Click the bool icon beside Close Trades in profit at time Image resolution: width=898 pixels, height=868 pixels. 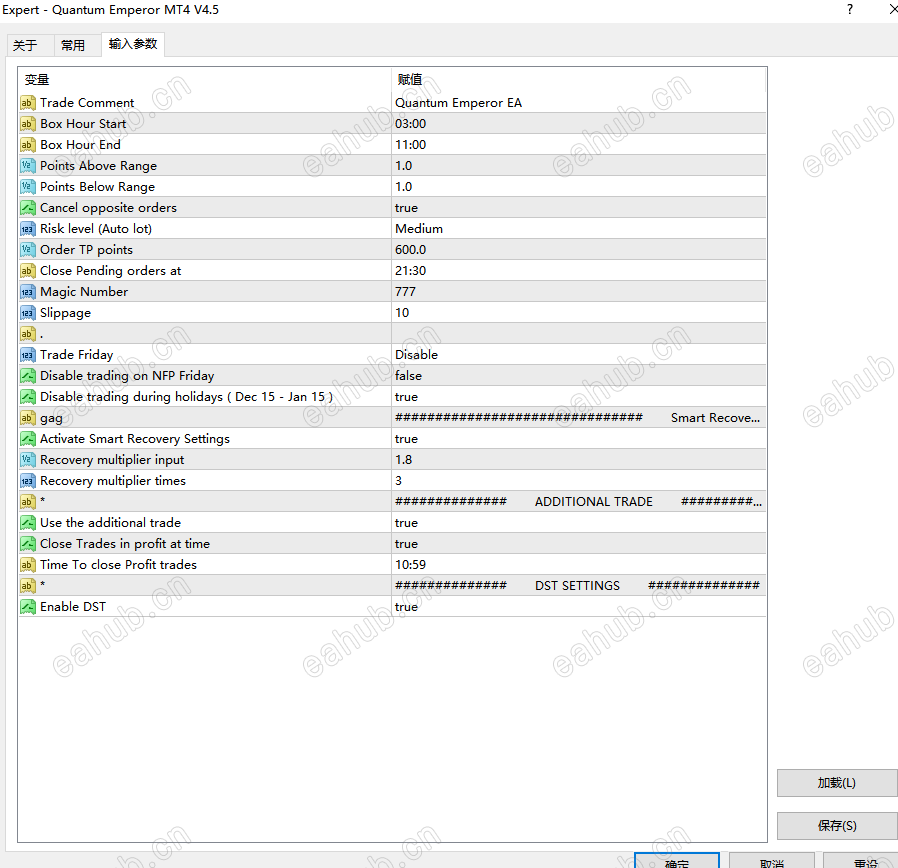pyautogui.click(x=27, y=544)
